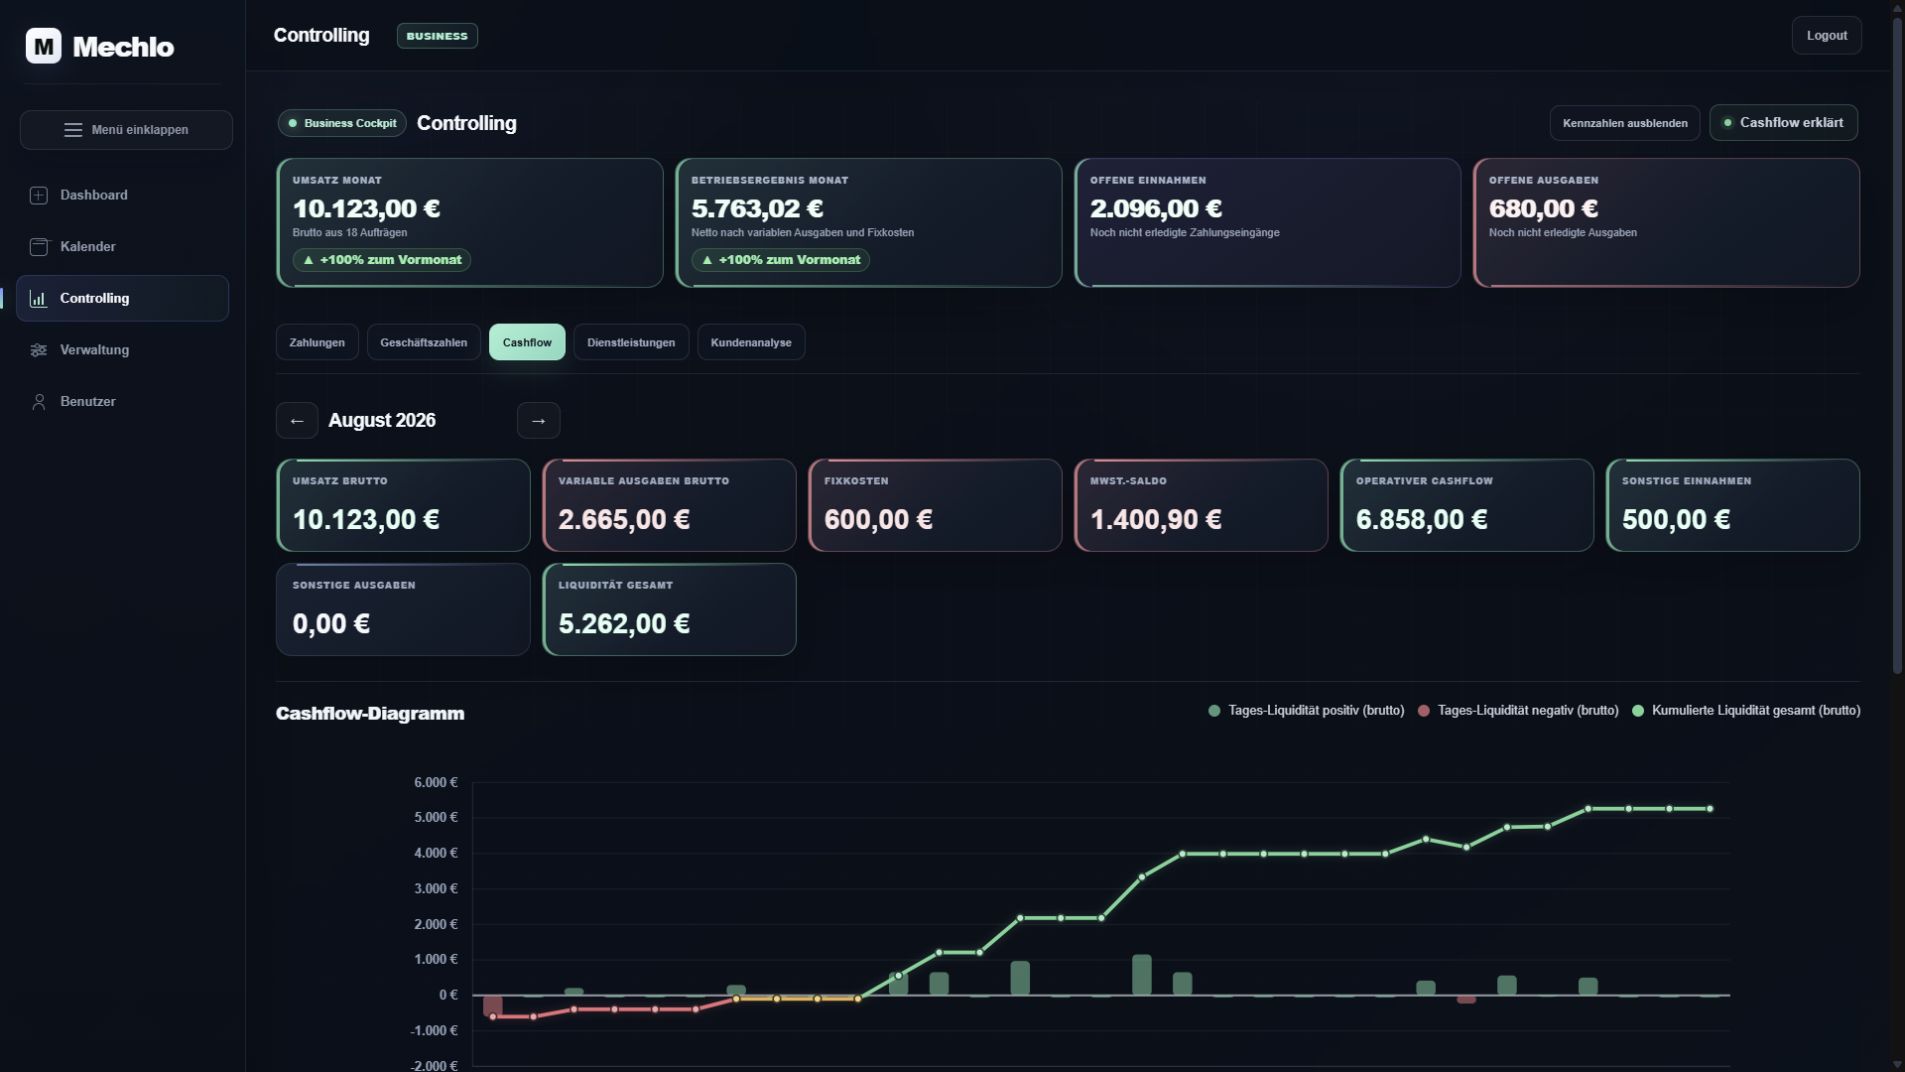Viewport: 1905px width, 1072px height.
Task: Click the Liquidität Gesamt card
Action: pos(669,610)
